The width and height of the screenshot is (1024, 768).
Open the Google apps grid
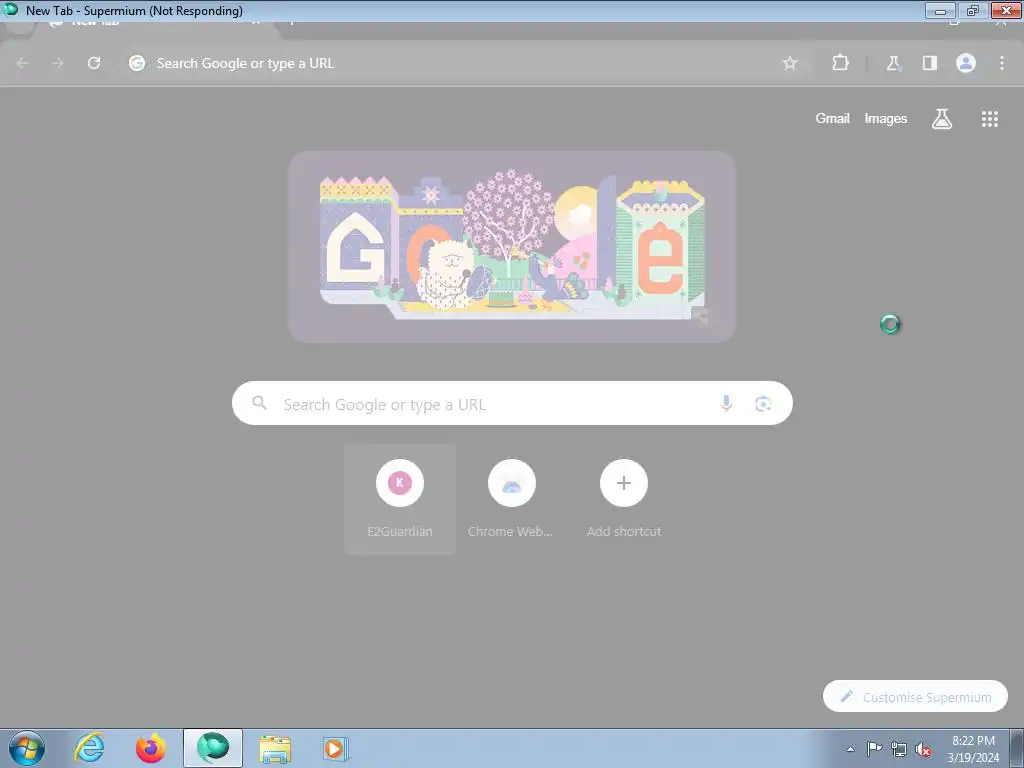tap(989, 118)
